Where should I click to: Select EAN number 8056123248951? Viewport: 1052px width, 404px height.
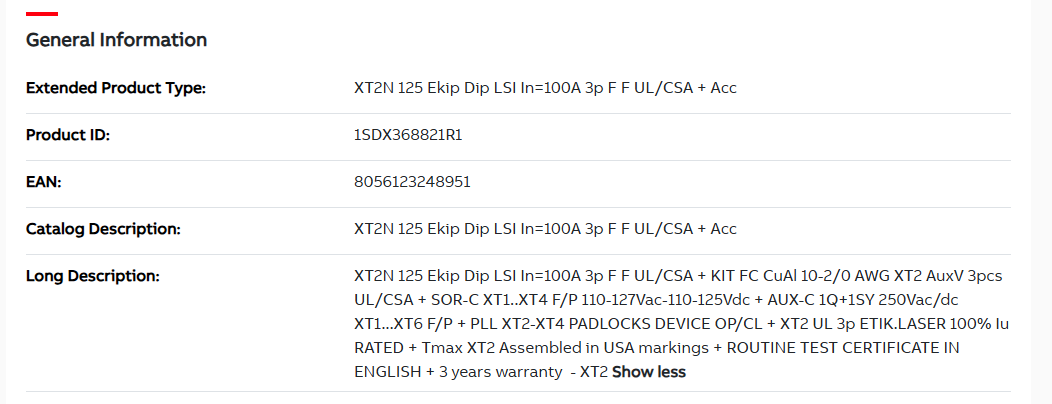(412, 182)
